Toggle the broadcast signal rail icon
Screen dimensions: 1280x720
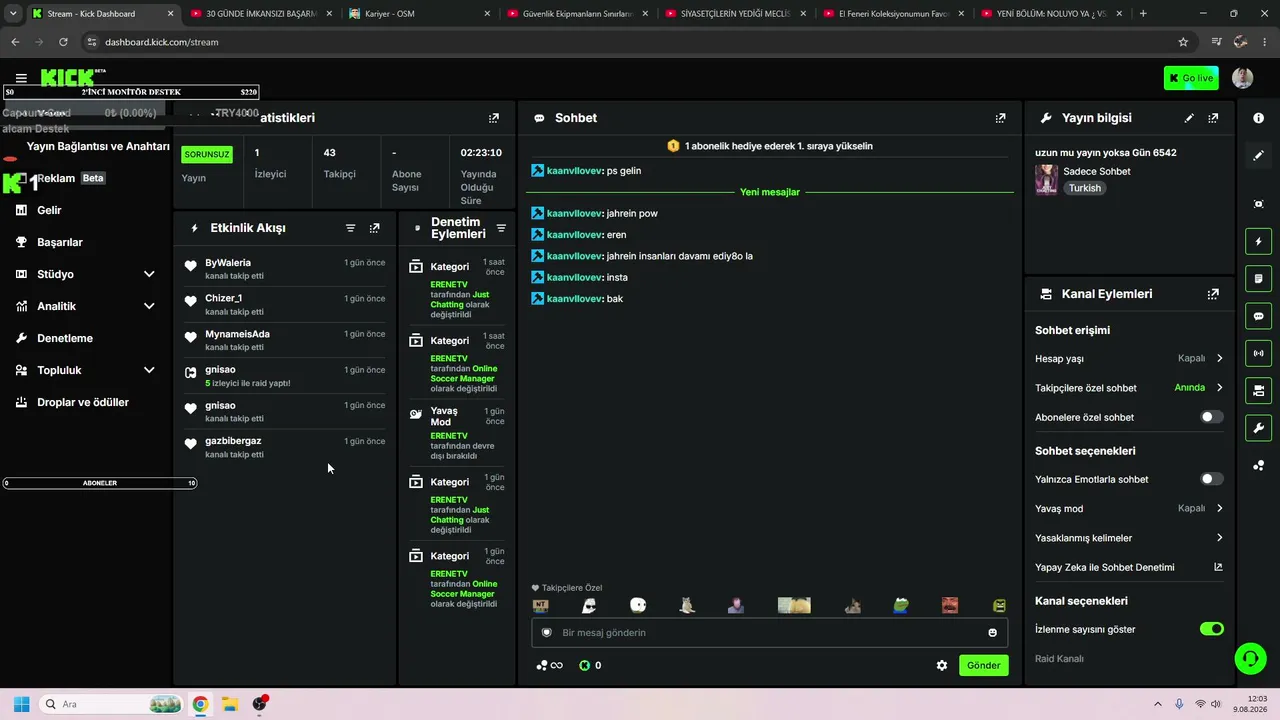point(1258,353)
